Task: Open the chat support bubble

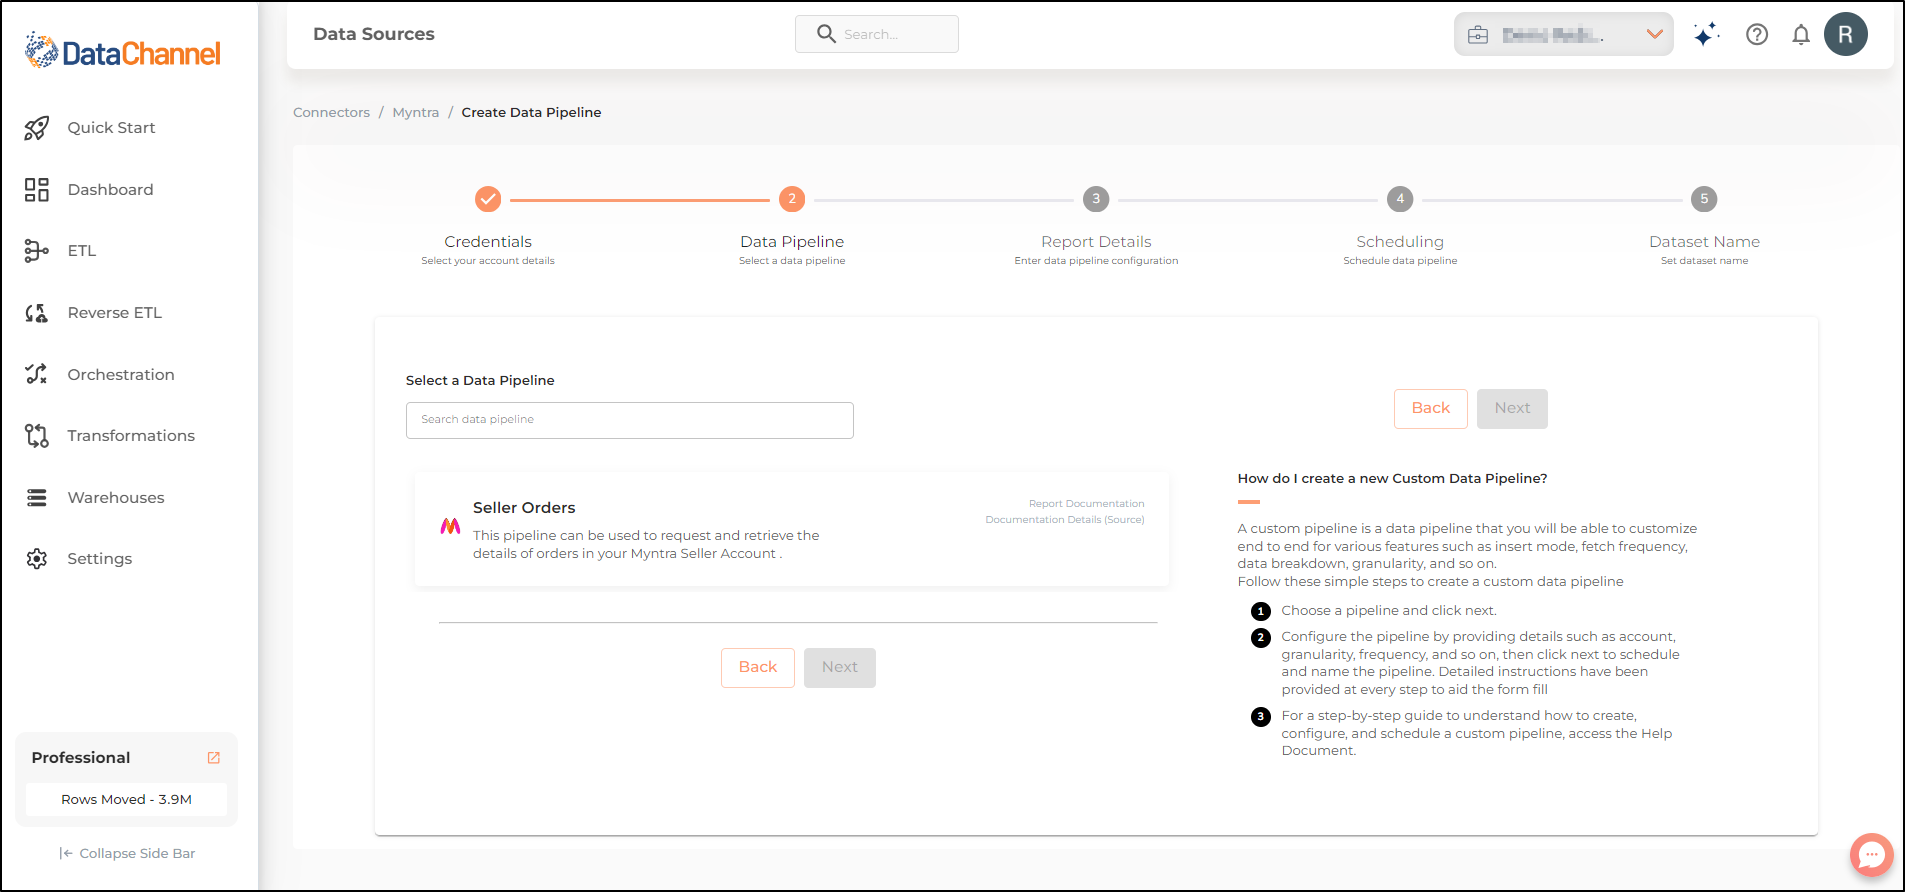Action: tap(1871, 855)
